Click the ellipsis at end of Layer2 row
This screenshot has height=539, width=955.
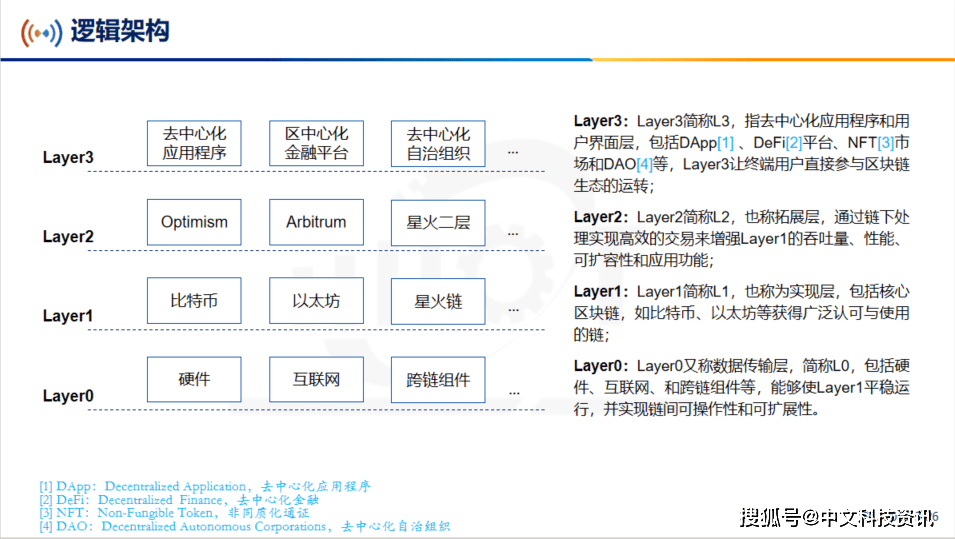pyautogui.click(x=513, y=234)
